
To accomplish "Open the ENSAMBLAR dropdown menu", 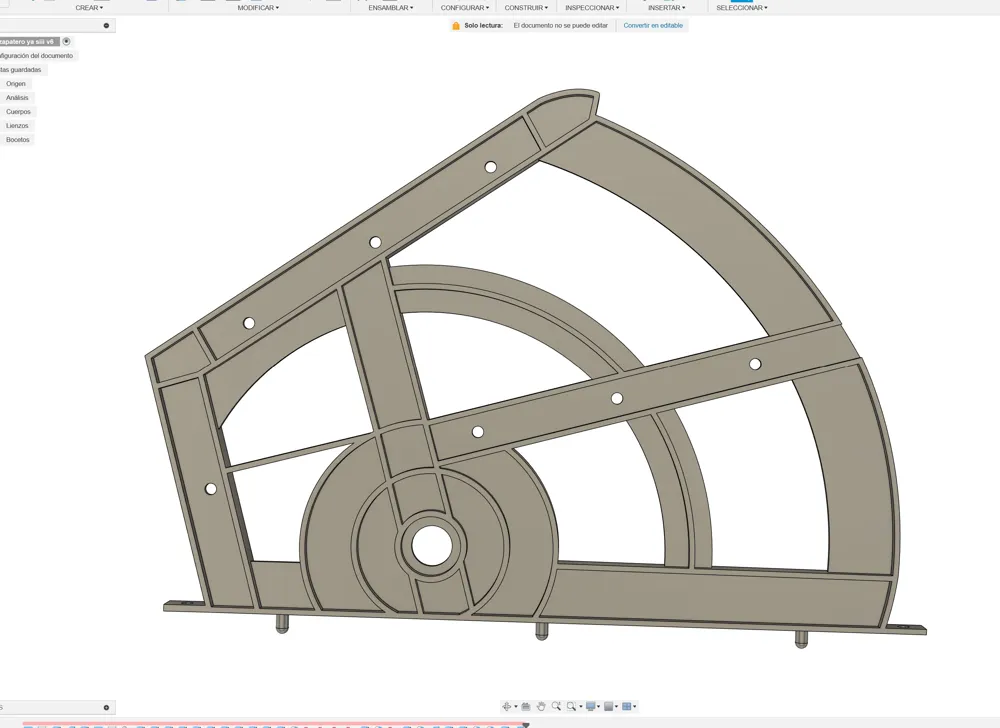I will (390, 8).
